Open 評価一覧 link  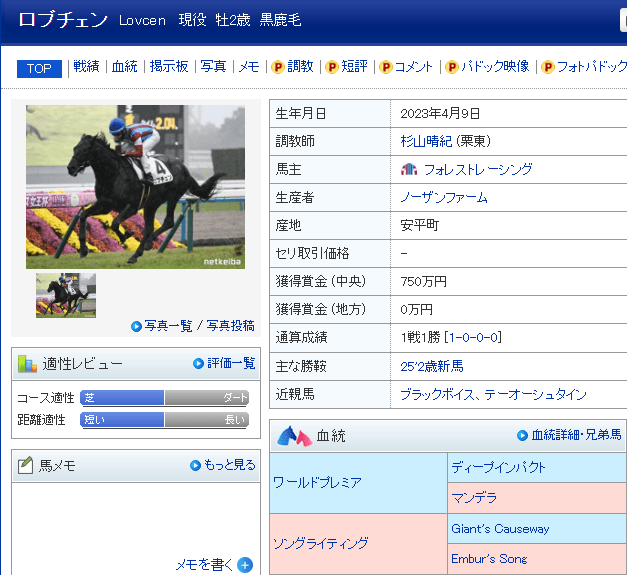231,363
